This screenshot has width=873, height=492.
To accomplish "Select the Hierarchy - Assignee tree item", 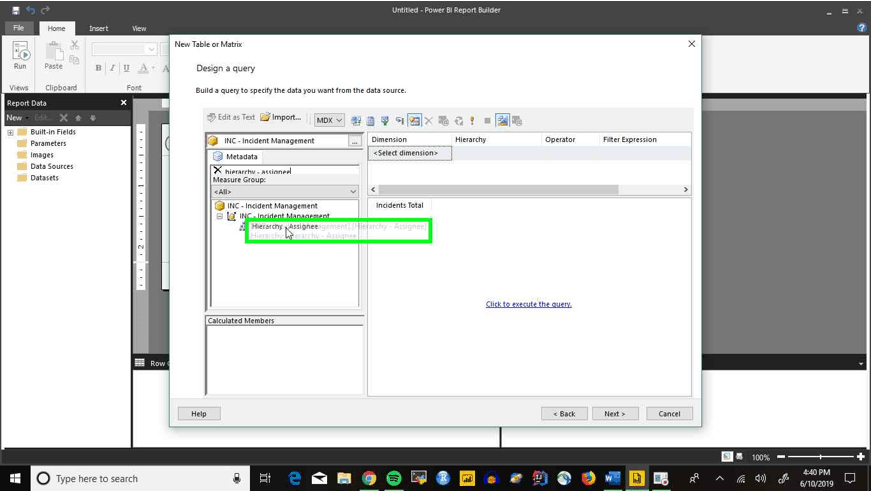I will (x=285, y=227).
